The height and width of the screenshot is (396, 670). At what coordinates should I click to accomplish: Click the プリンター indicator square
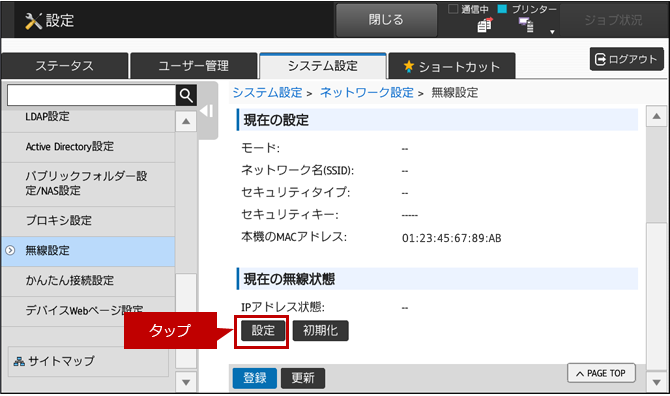coord(502,9)
